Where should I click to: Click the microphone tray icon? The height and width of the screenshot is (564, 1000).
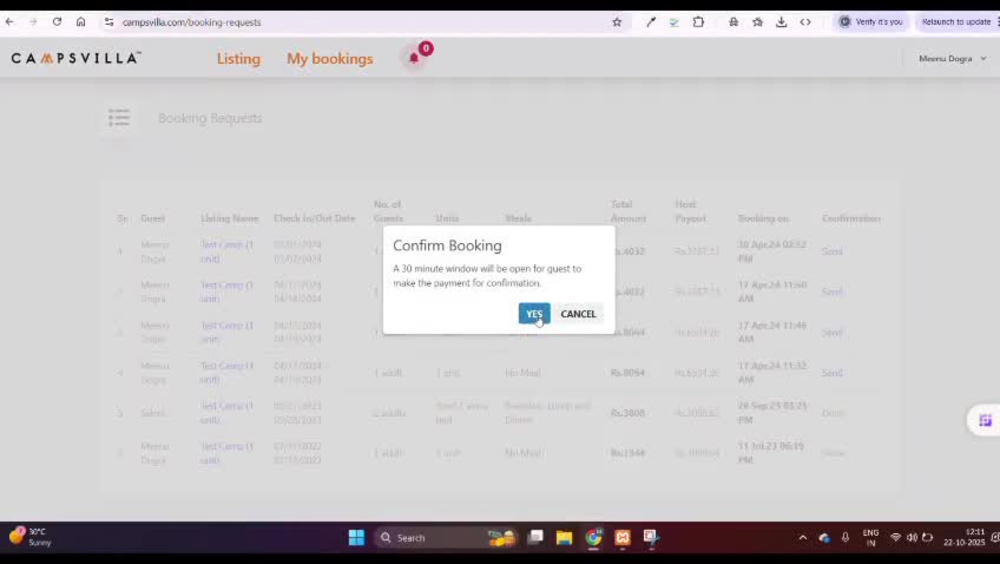pyautogui.click(x=845, y=538)
